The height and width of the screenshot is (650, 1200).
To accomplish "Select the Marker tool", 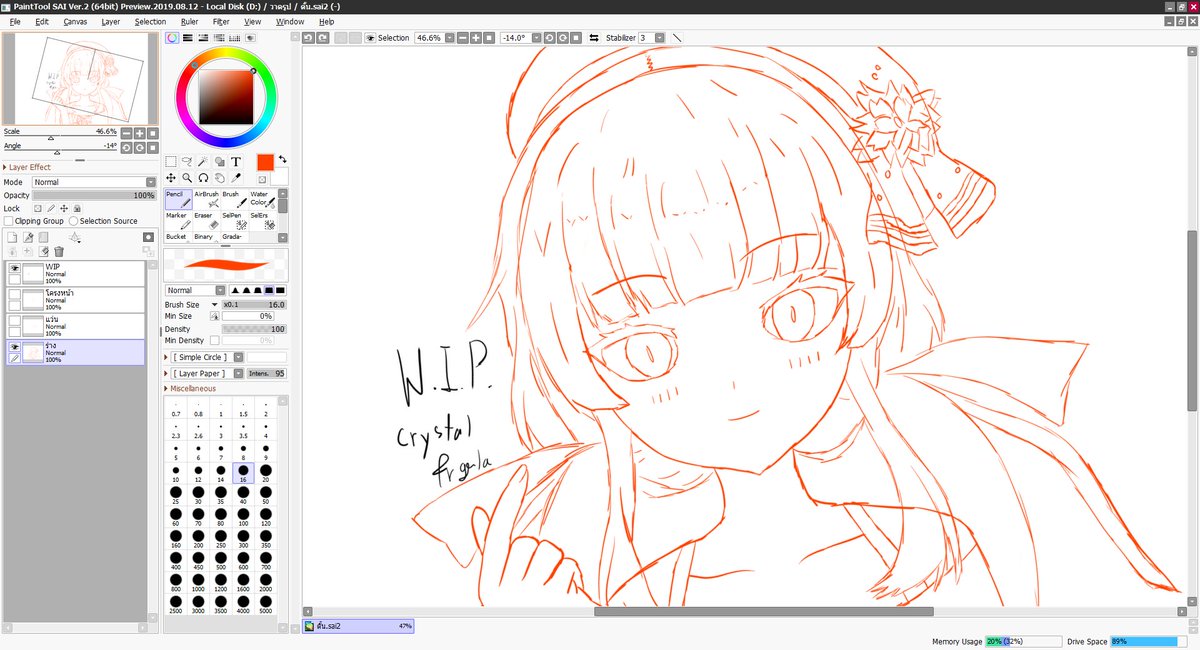I will (x=178, y=221).
